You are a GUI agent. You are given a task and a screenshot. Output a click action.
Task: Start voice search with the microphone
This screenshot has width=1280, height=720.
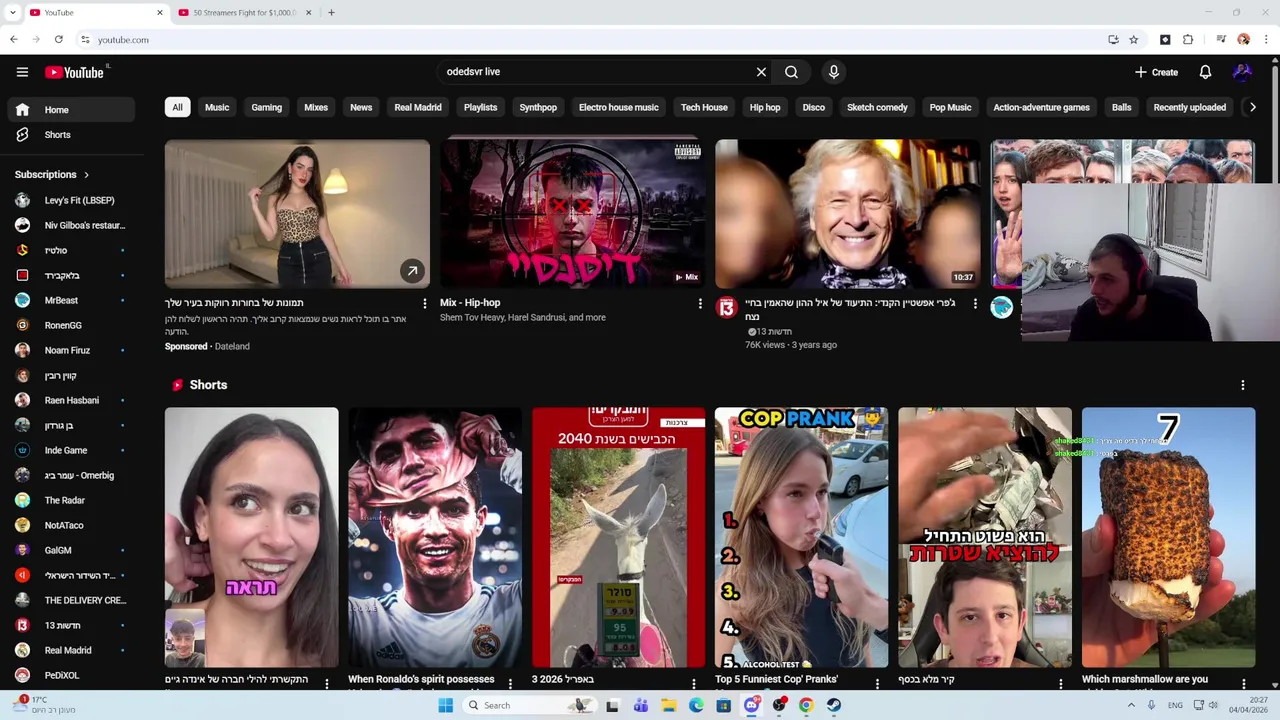(833, 72)
